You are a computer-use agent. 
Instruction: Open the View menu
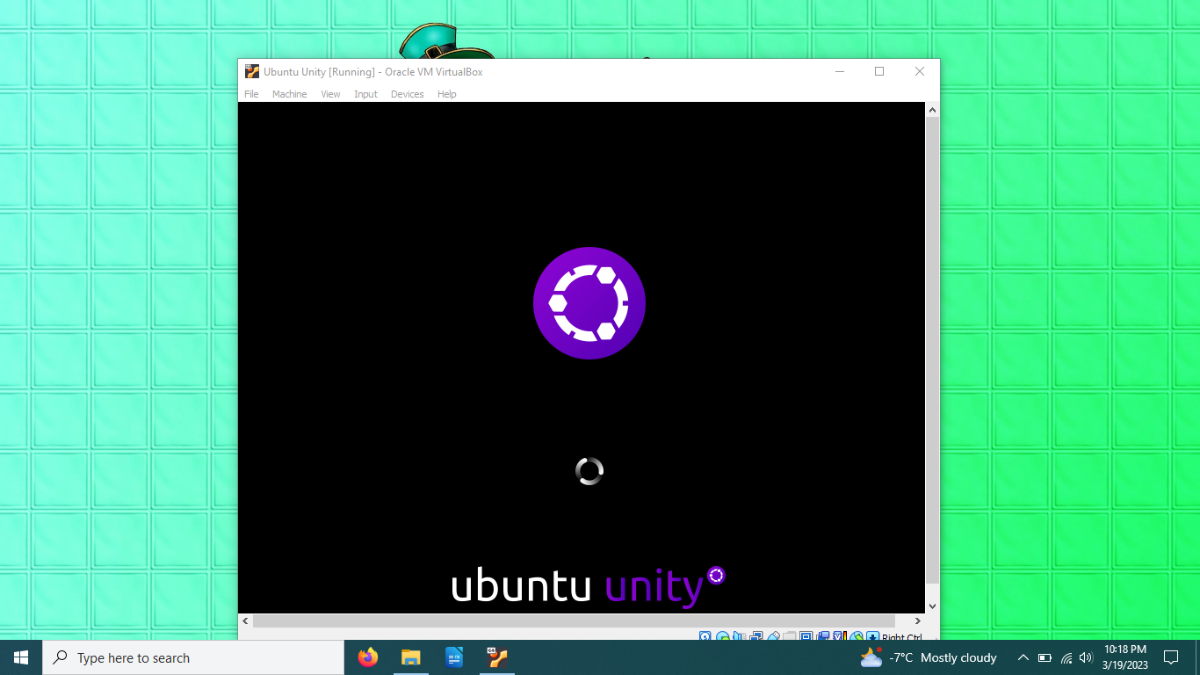[x=330, y=94]
